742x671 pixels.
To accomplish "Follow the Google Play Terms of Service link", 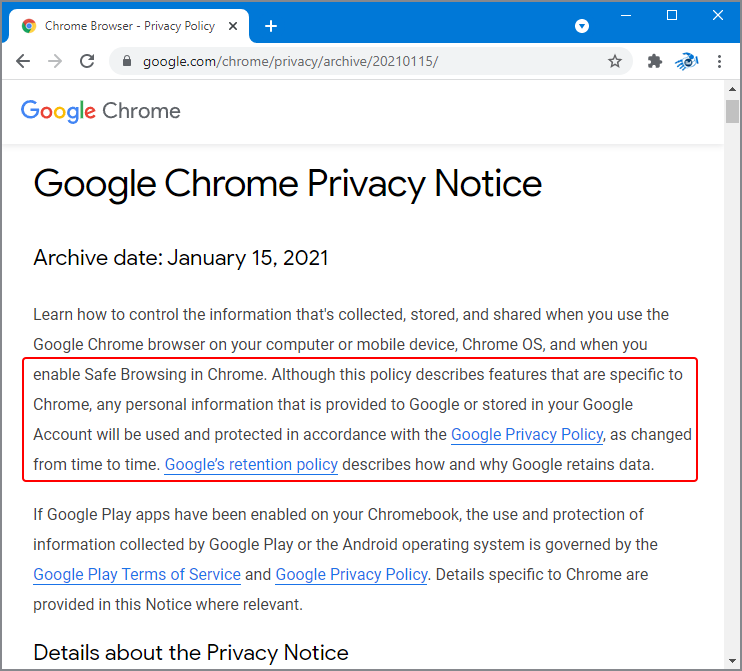I will [137, 574].
